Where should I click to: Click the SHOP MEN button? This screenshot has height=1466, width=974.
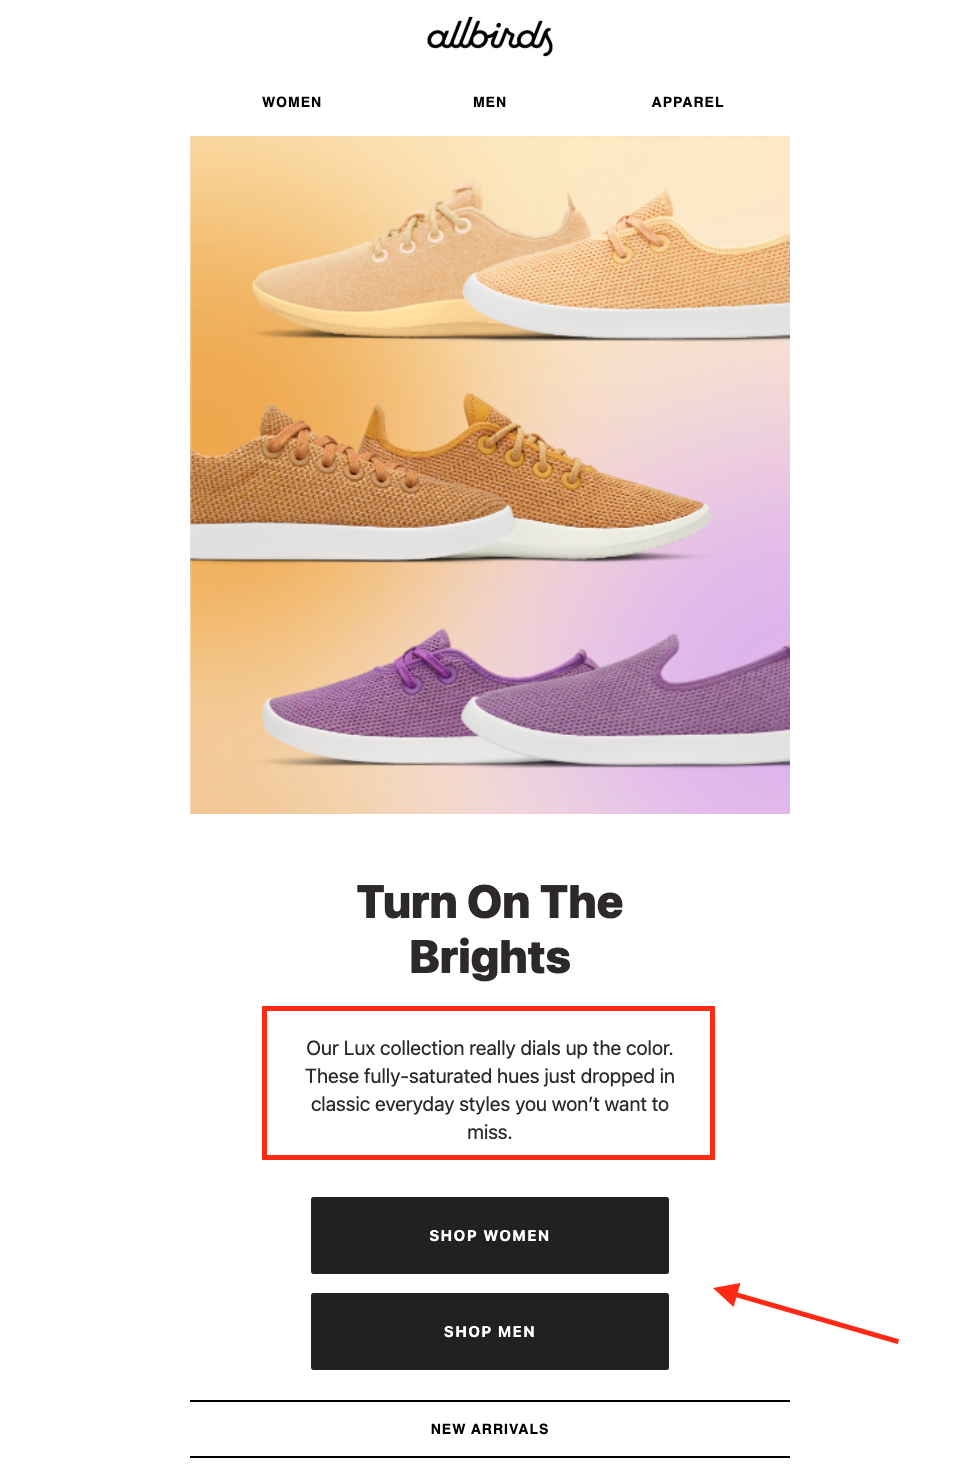490,1331
